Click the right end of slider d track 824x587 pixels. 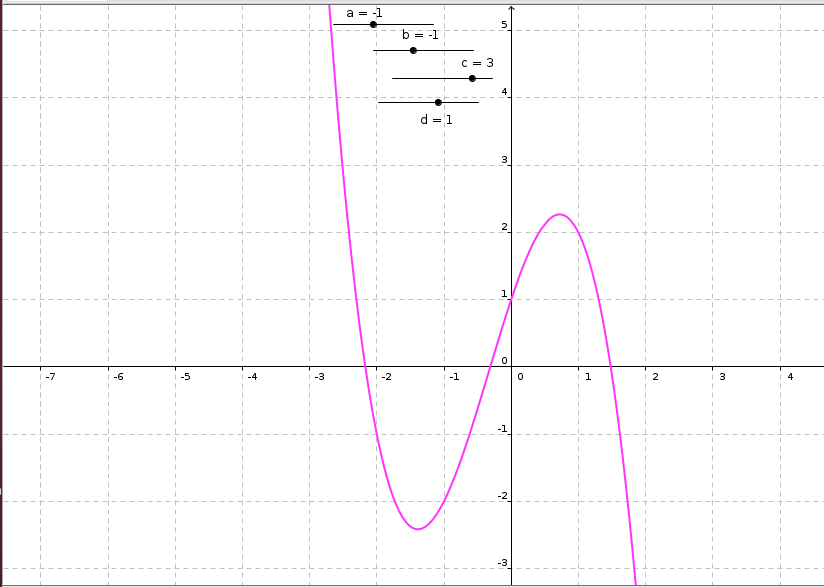[477, 102]
